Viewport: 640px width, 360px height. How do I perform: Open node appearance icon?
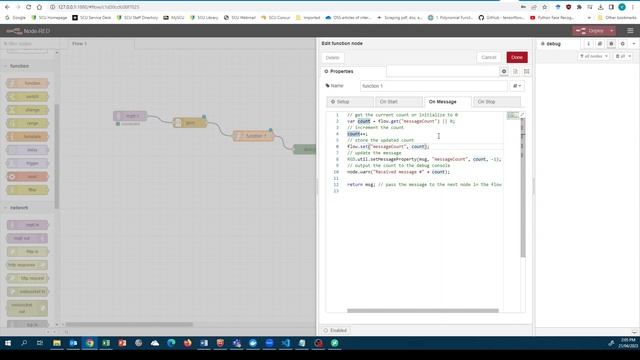(527, 71)
